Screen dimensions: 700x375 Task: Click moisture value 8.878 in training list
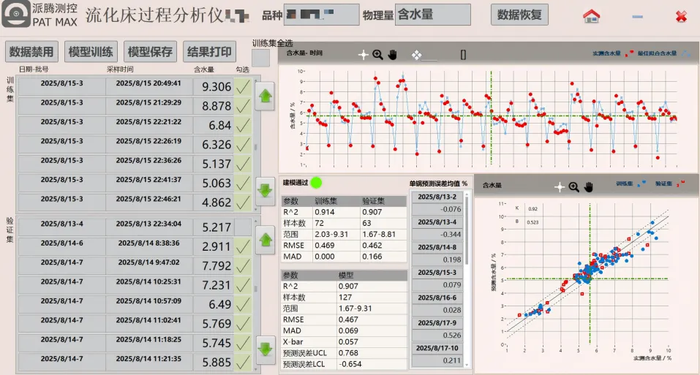[x=213, y=106]
